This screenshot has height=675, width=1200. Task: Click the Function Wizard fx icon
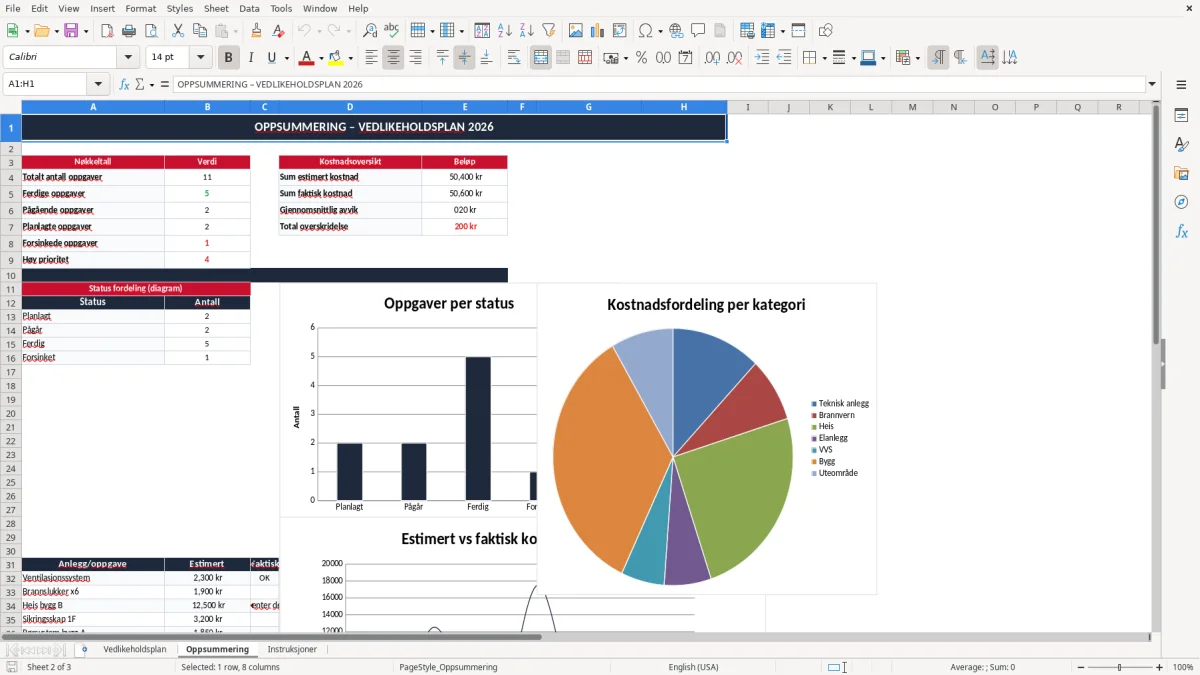(x=124, y=85)
